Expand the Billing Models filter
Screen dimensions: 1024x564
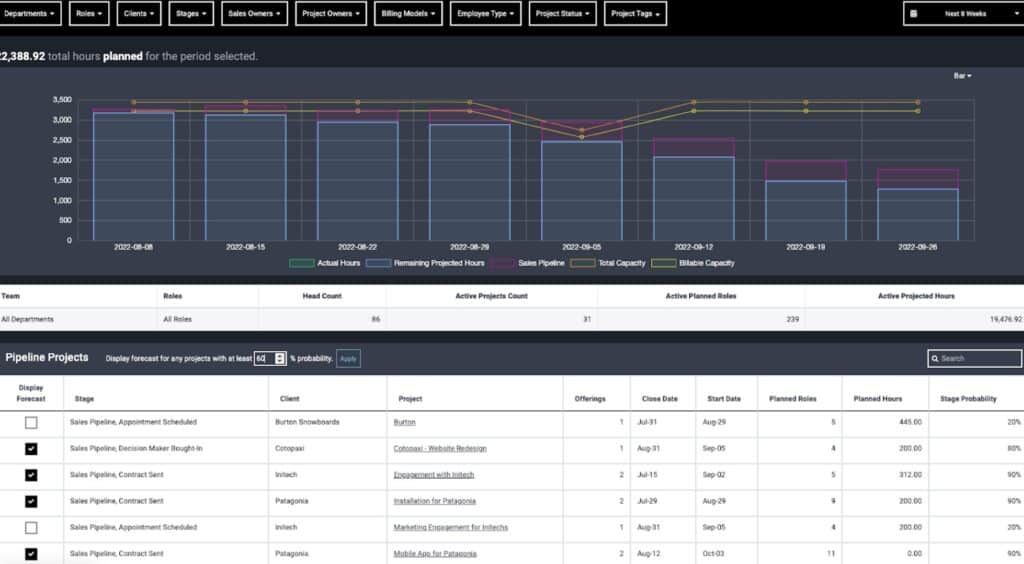[x=408, y=14]
